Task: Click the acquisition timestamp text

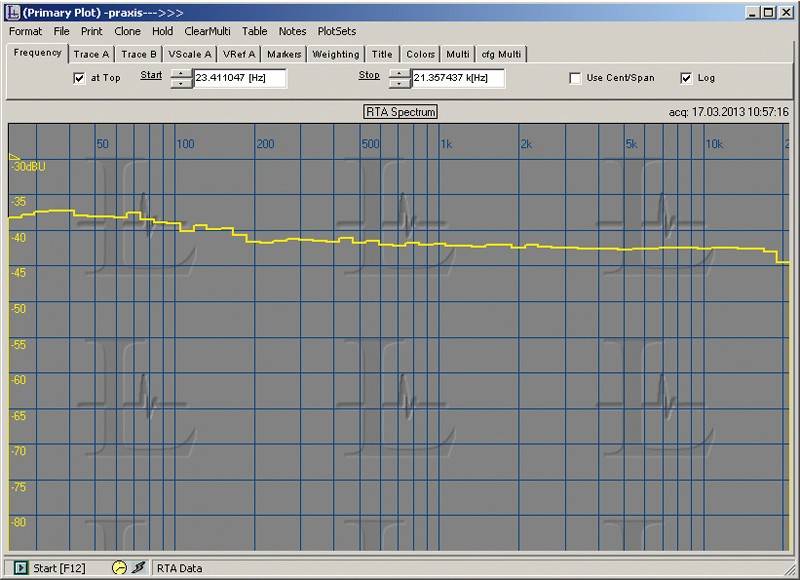Action: coord(729,112)
